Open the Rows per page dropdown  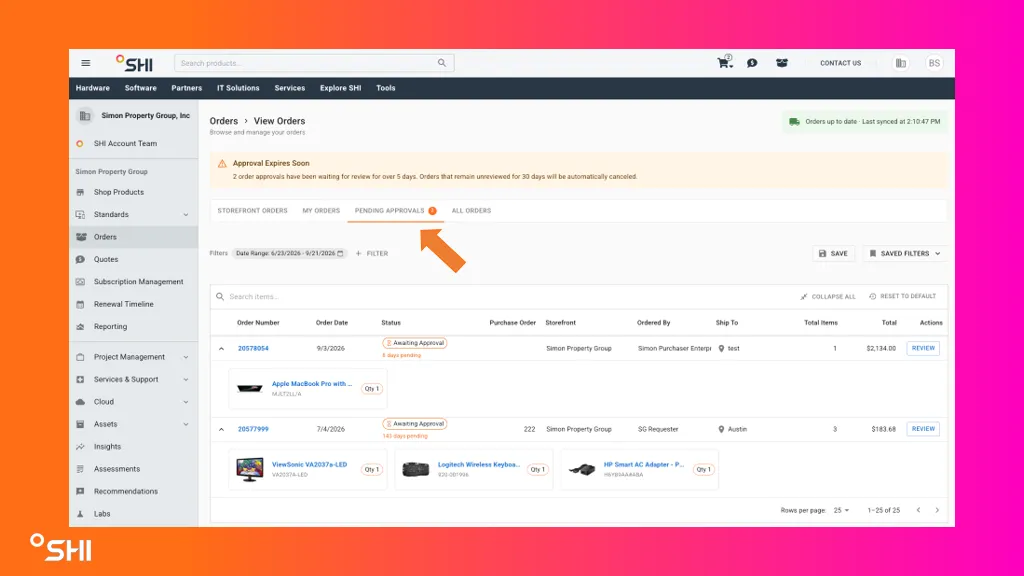pos(841,510)
